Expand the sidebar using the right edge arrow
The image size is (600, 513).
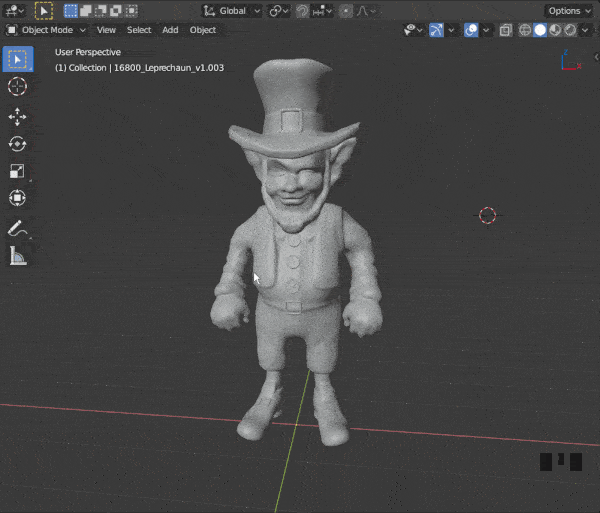[596, 57]
